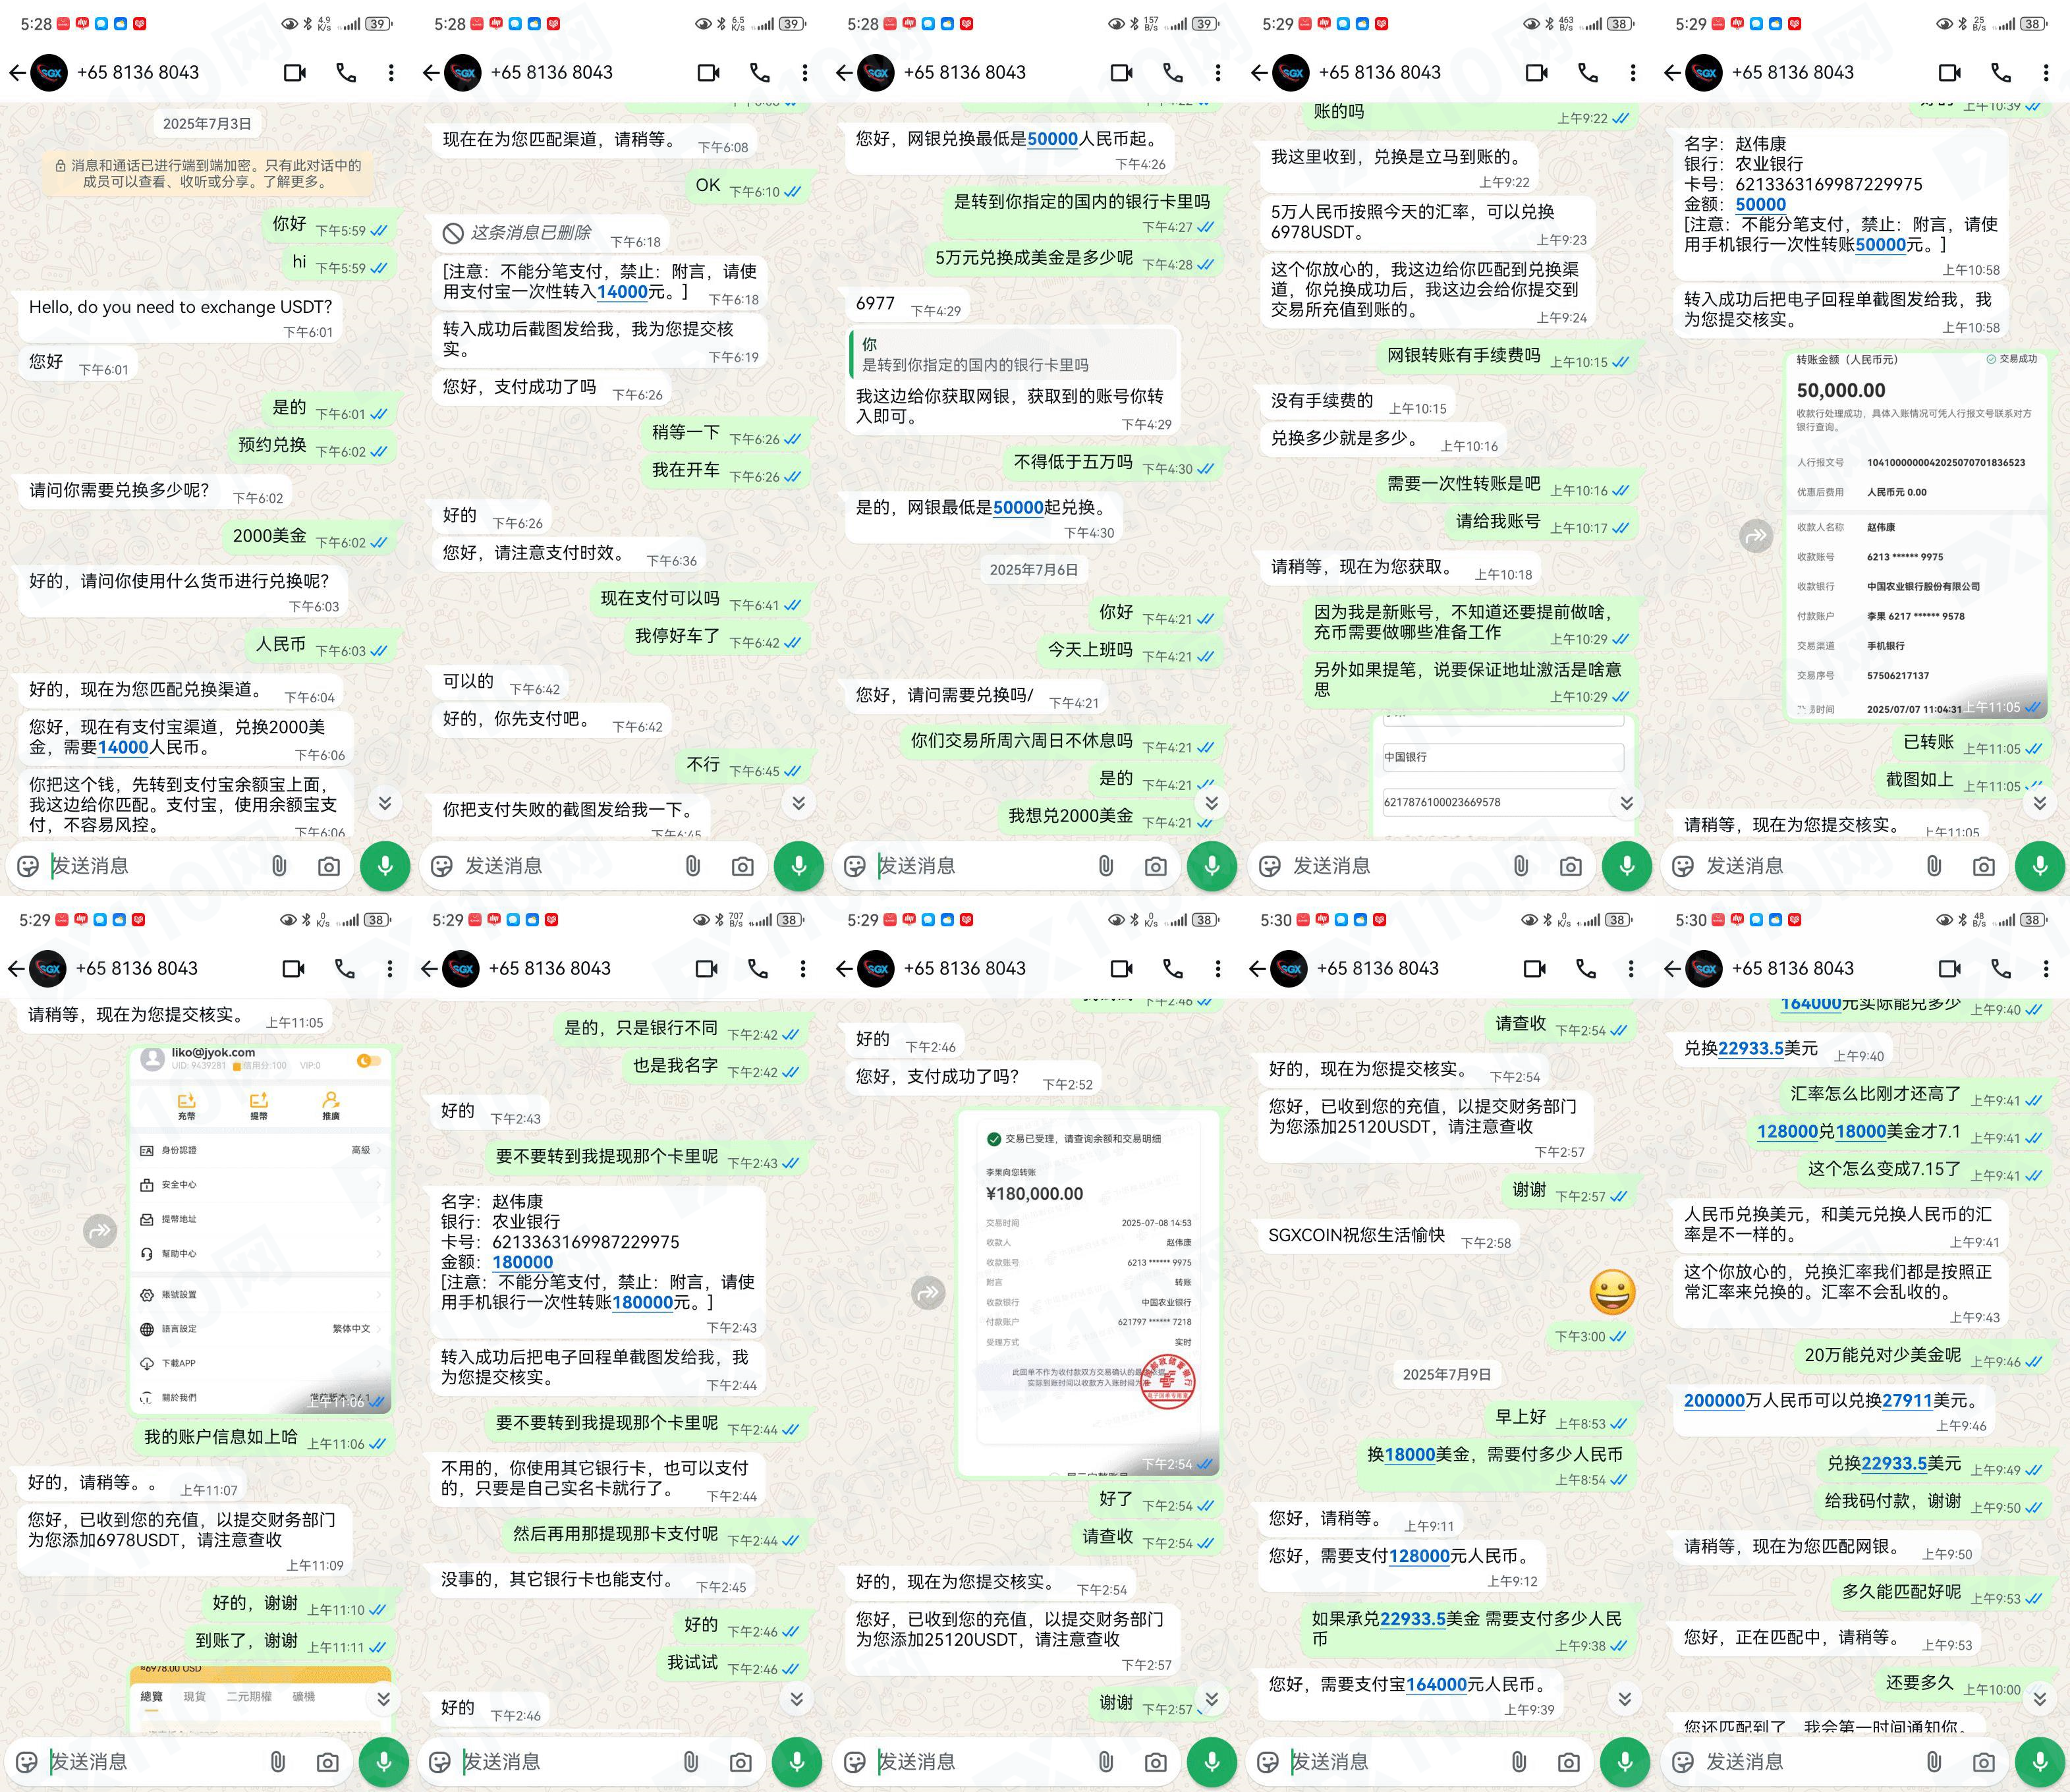Screen dimensions: 2070x1792
Task: Open the liko@jyok.com account screenshot image
Action: [260, 1230]
